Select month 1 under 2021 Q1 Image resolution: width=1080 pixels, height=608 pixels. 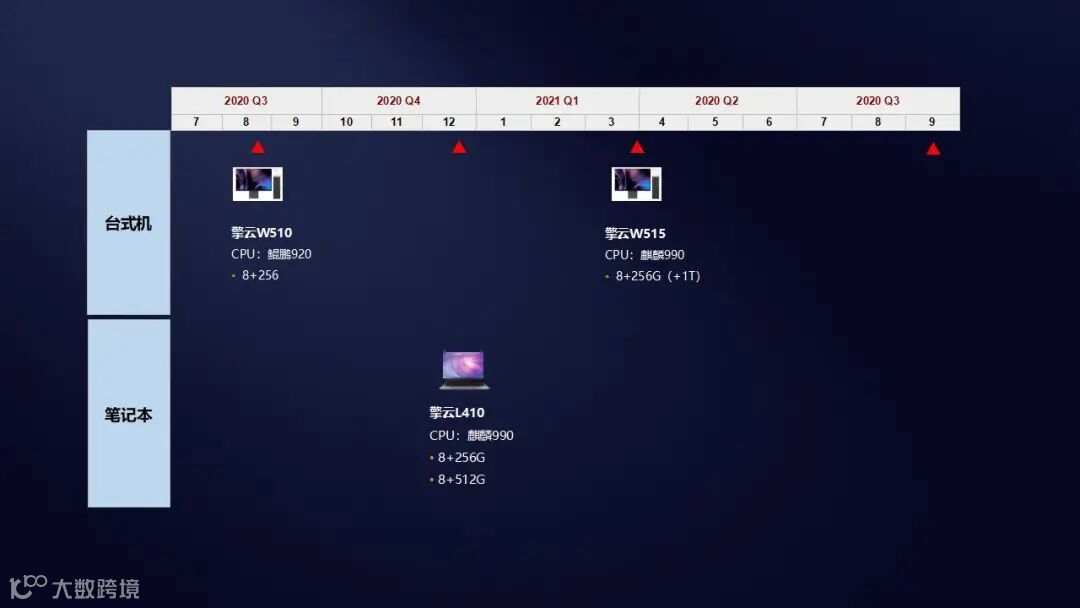pos(503,122)
